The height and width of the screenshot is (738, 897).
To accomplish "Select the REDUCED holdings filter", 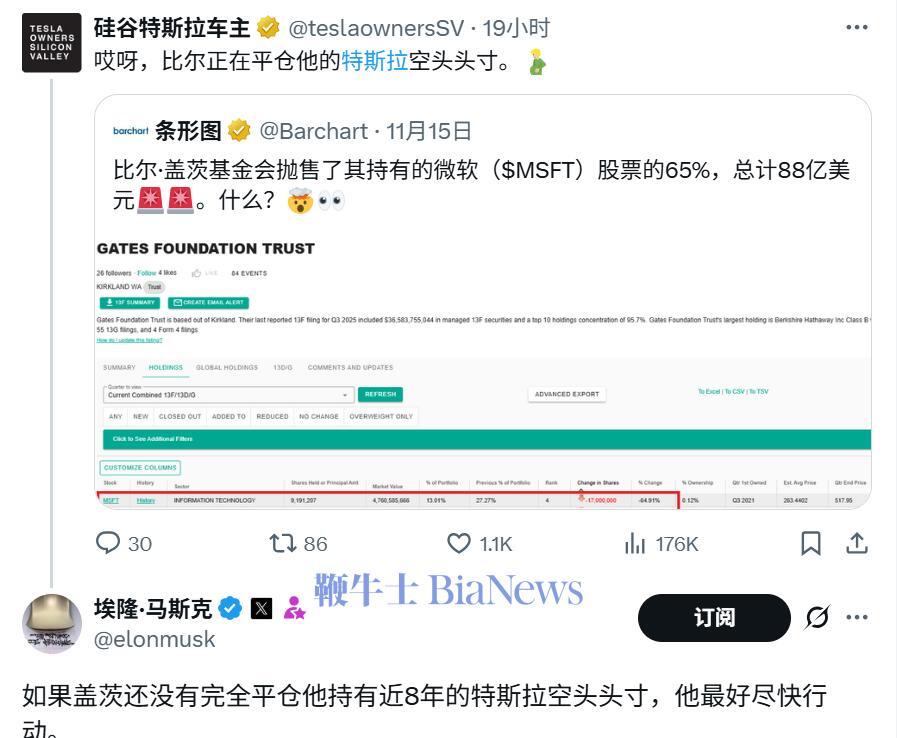I will [x=272, y=416].
